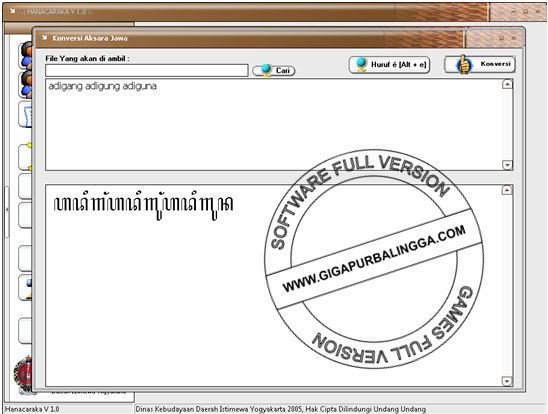Click the thumbs-up icon on Konversi button
The width and height of the screenshot is (548, 414).
coord(464,64)
